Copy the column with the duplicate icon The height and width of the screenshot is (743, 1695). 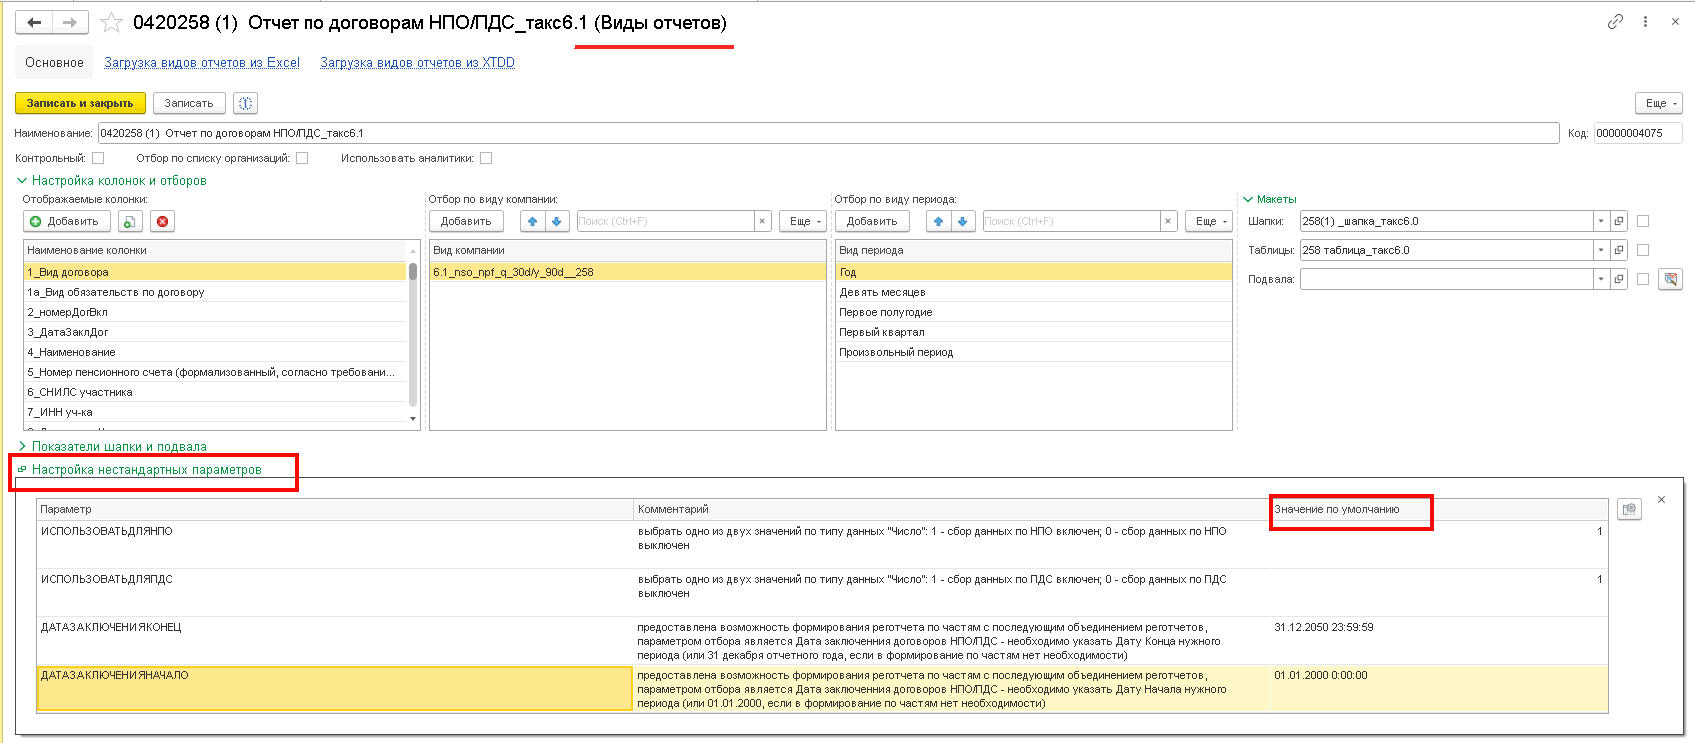pos(129,221)
